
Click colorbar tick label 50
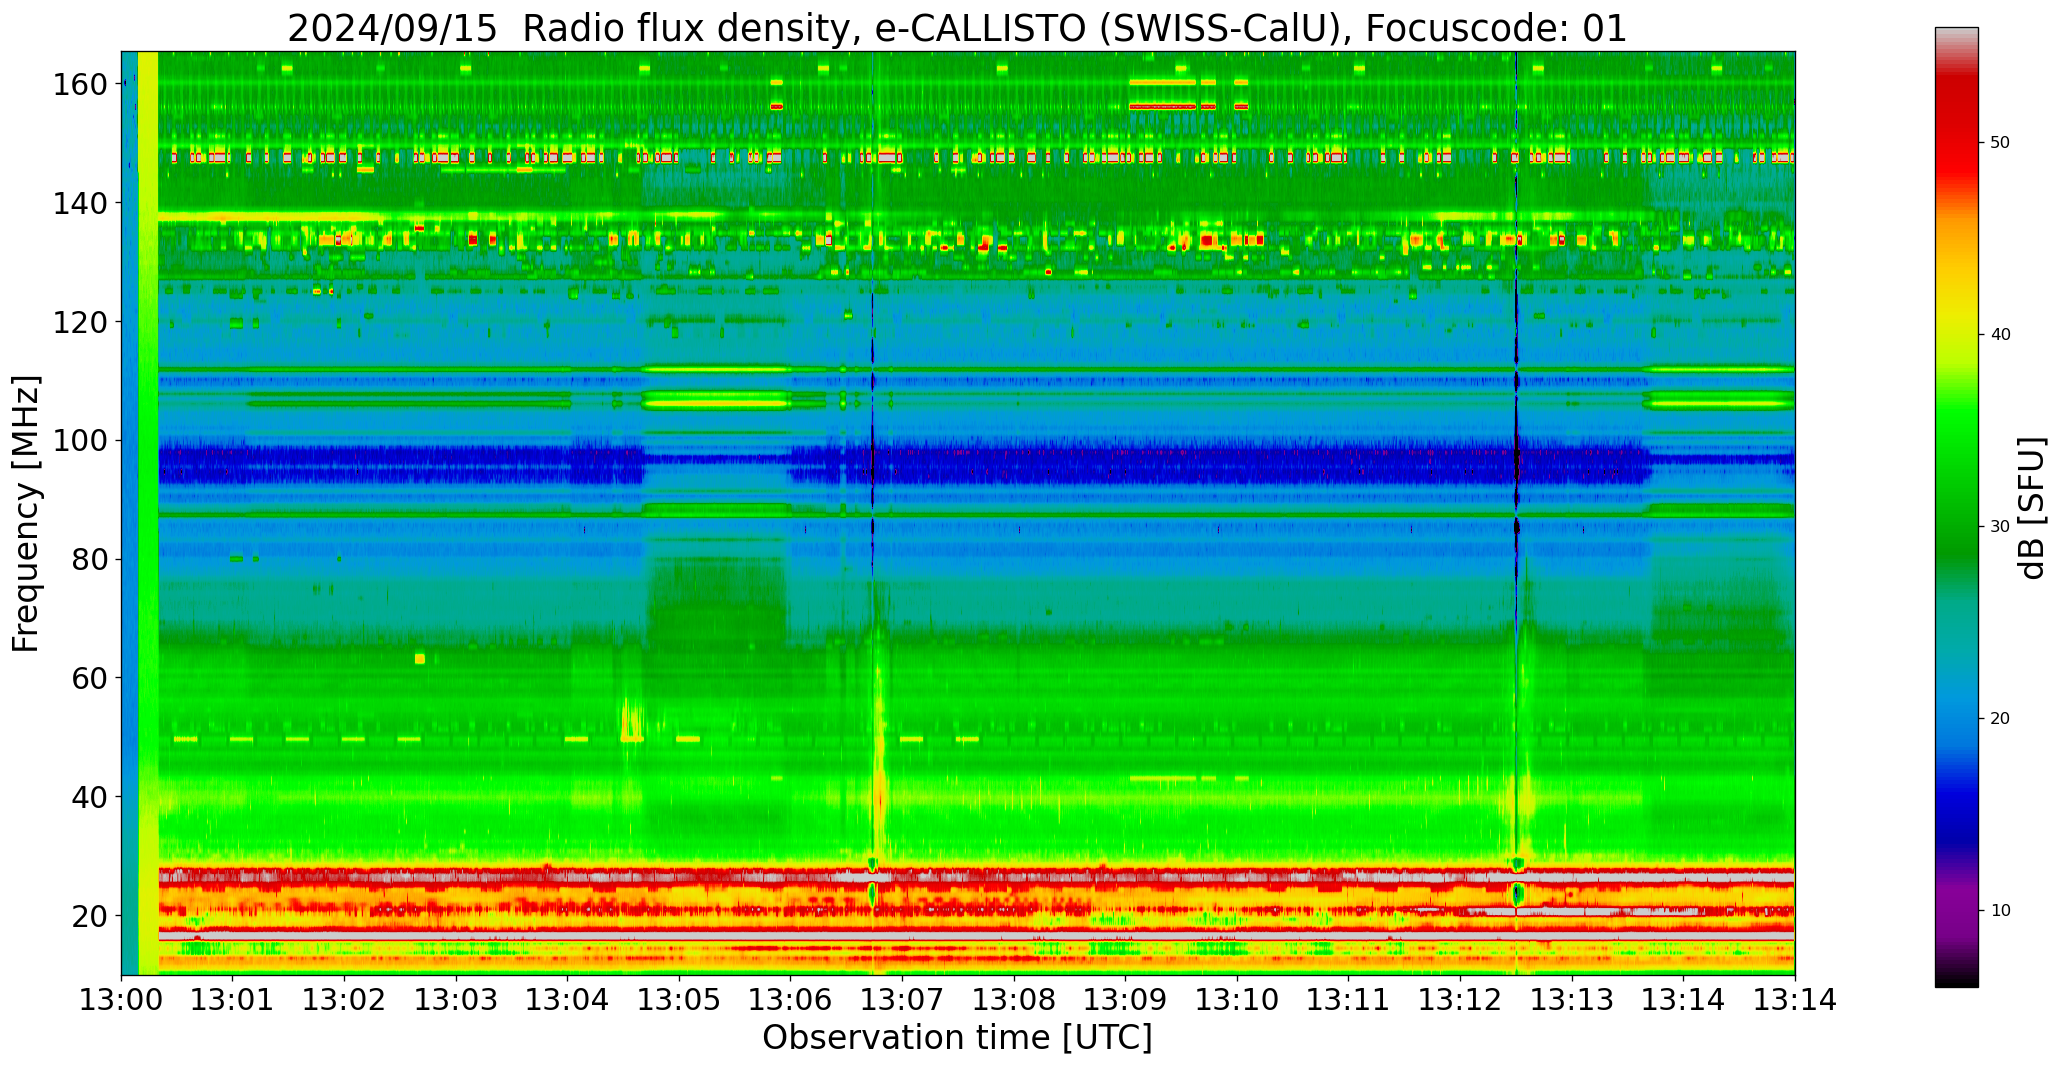coord(2000,143)
